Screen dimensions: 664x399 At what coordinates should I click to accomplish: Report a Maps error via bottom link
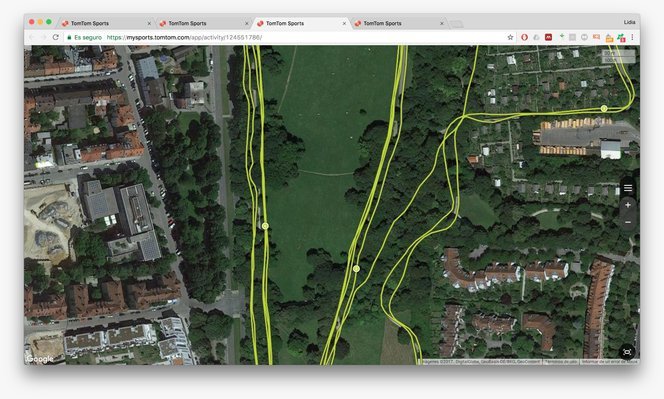609,362
